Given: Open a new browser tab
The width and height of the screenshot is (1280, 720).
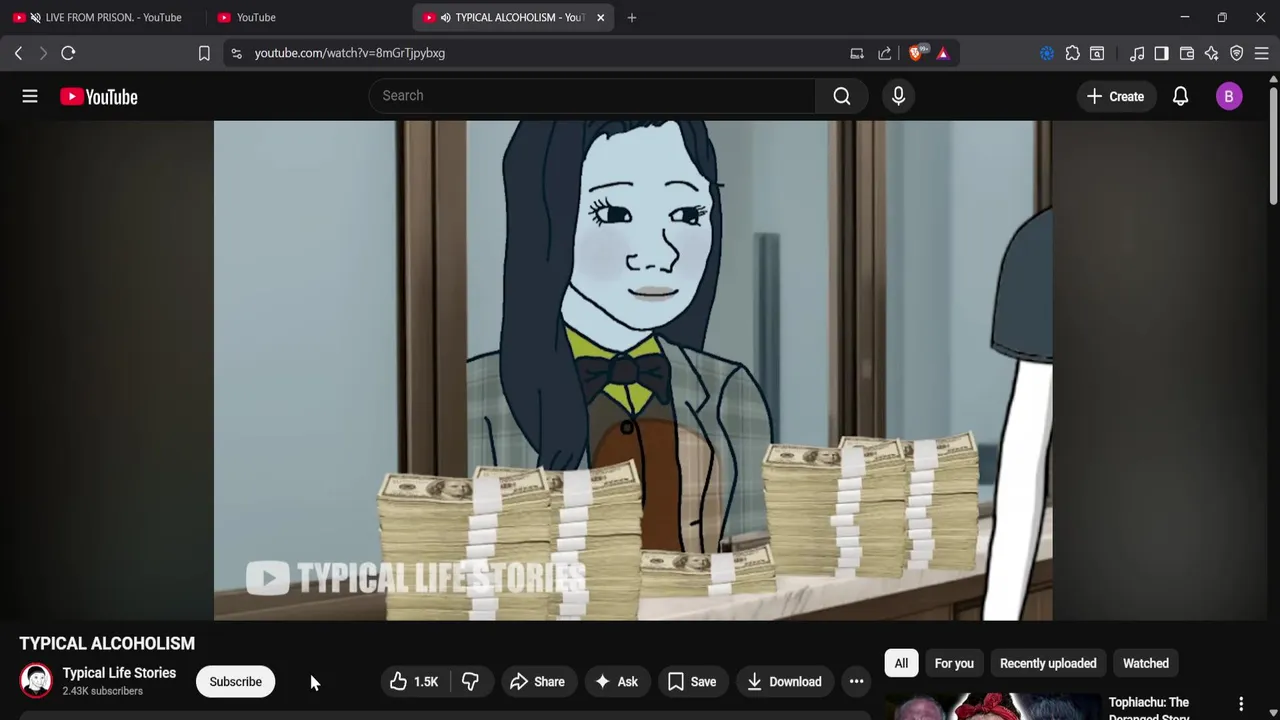Looking at the screenshot, I should [631, 17].
